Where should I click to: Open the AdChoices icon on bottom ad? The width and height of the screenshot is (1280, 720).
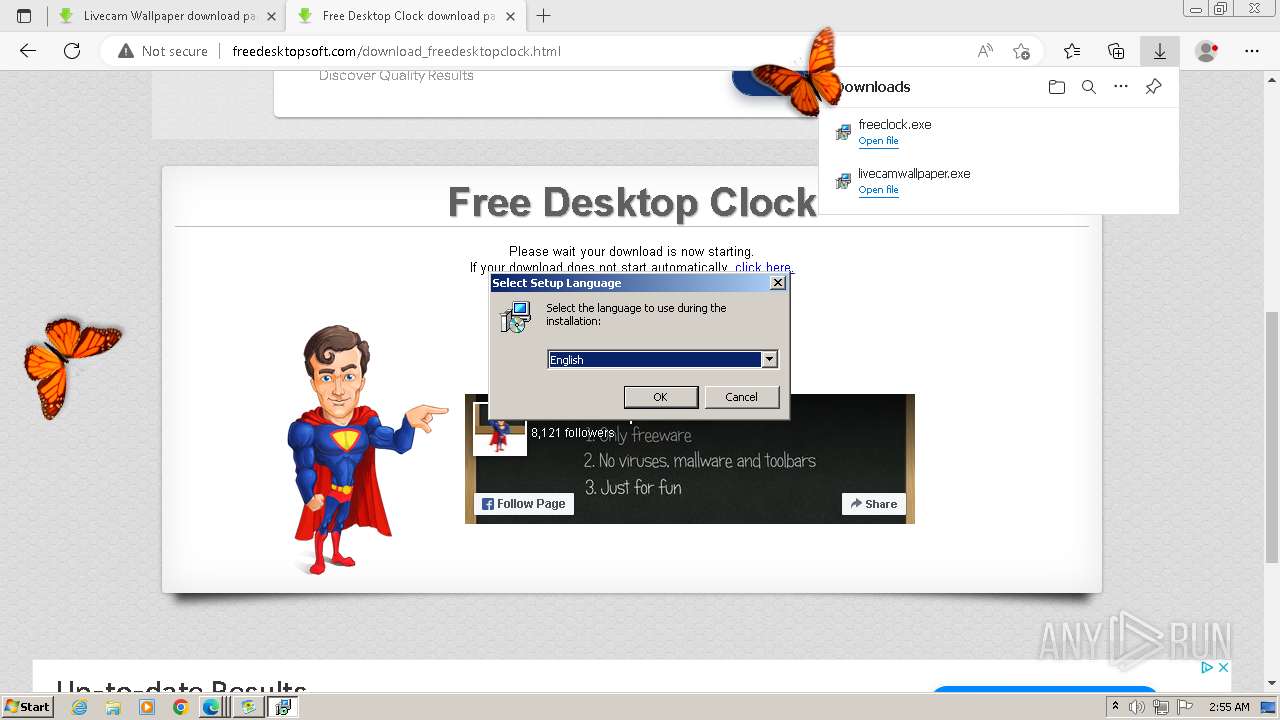[x=1207, y=667]
